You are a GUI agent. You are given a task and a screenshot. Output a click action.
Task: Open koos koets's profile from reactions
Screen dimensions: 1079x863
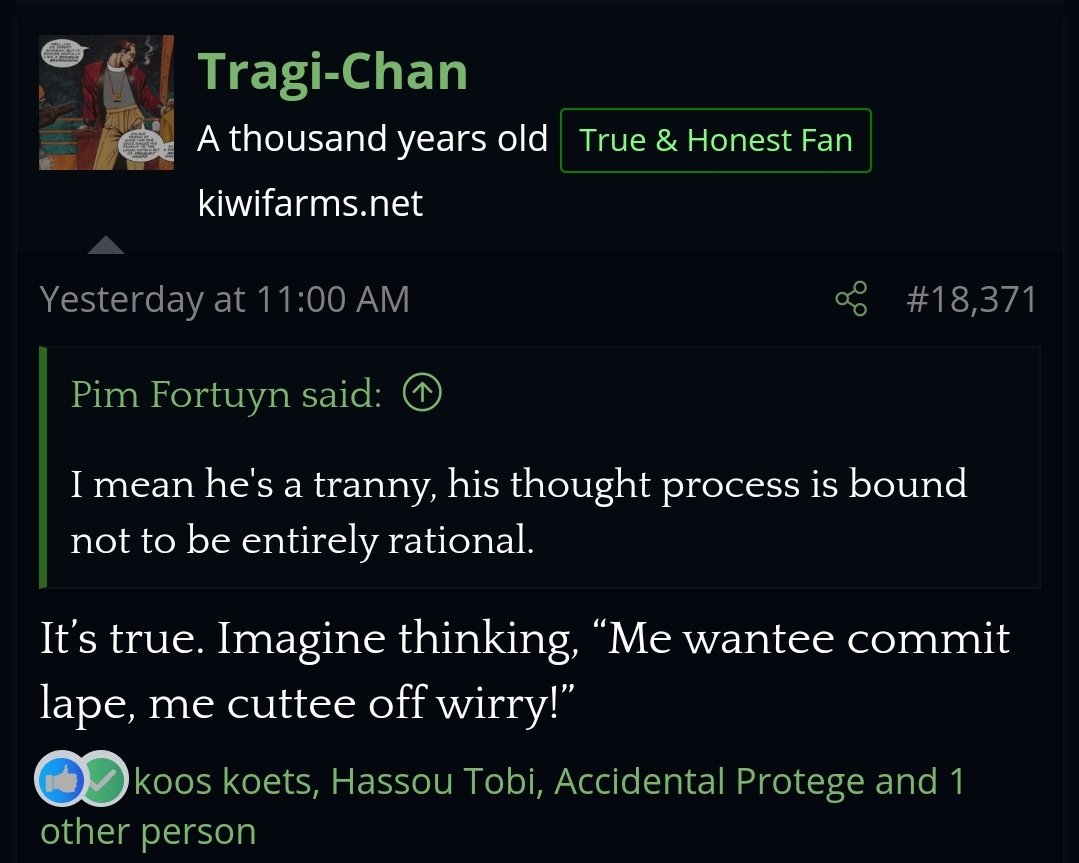pyautogui.click(x=223, y=782)
